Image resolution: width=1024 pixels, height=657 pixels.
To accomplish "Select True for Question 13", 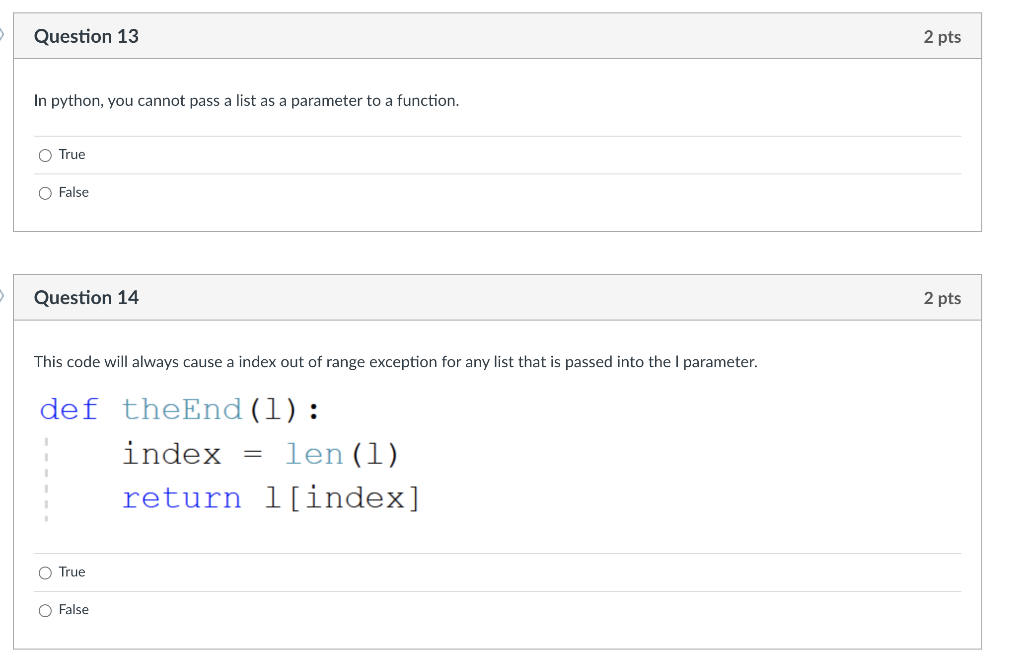I will pos(45,155).
